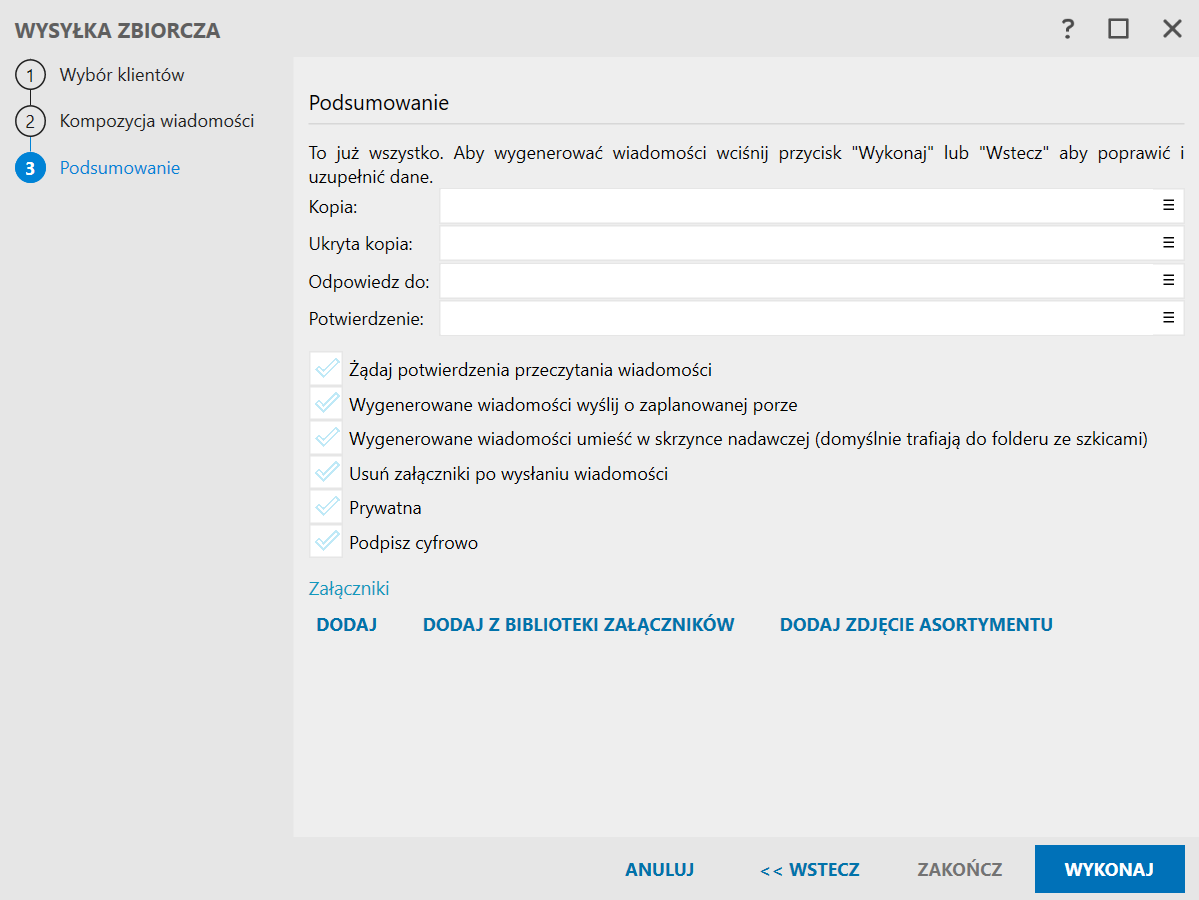1199x900 pixels.
Task: Open list menu icon for Ukryta kopia
Action: click(1168, 242)
